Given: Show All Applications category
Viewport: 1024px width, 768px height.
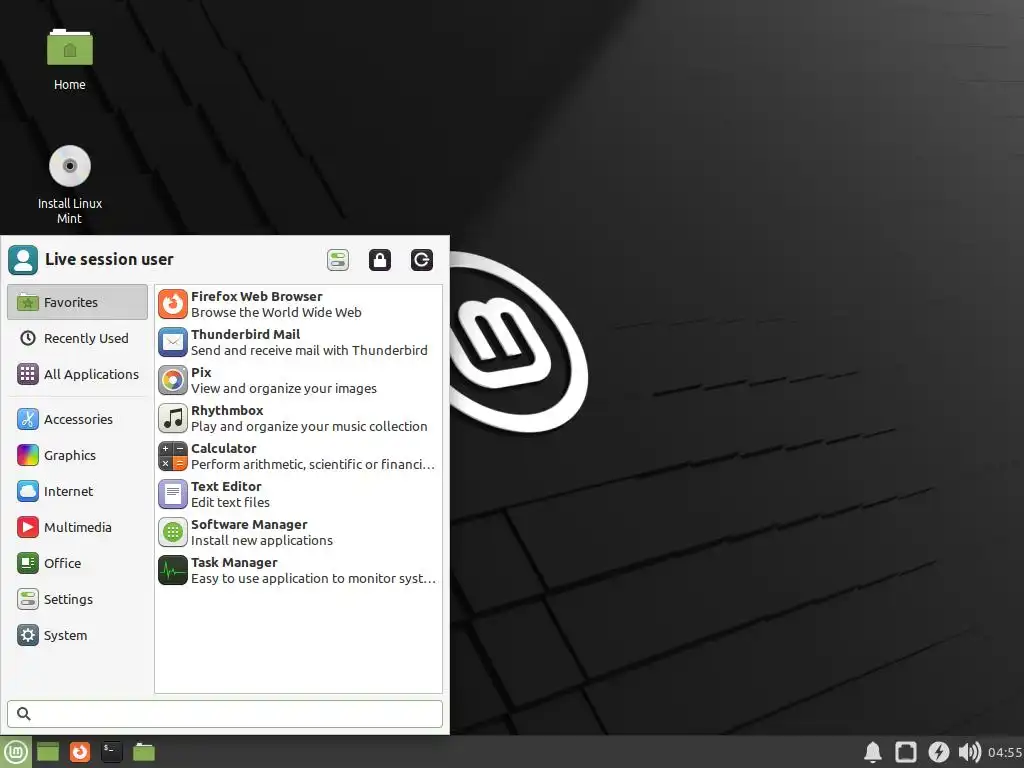Looking at the screenshot, I should [x=78, y=374].
